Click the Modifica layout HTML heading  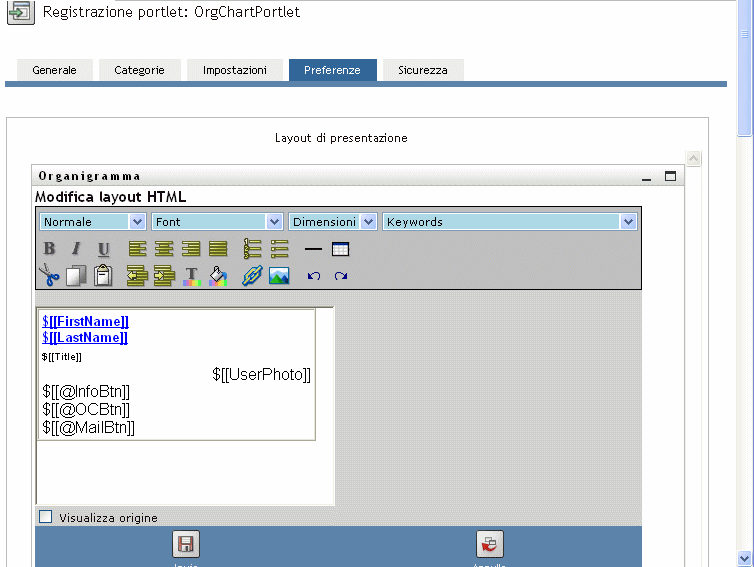pyautogui.click(x=111, y=197)
